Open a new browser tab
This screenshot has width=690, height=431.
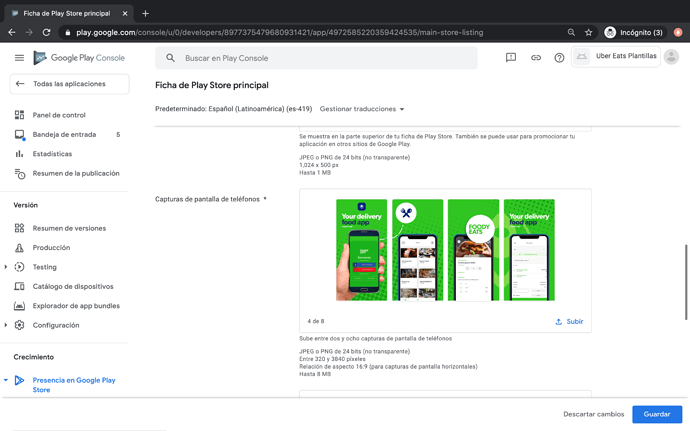click(145, 13)
